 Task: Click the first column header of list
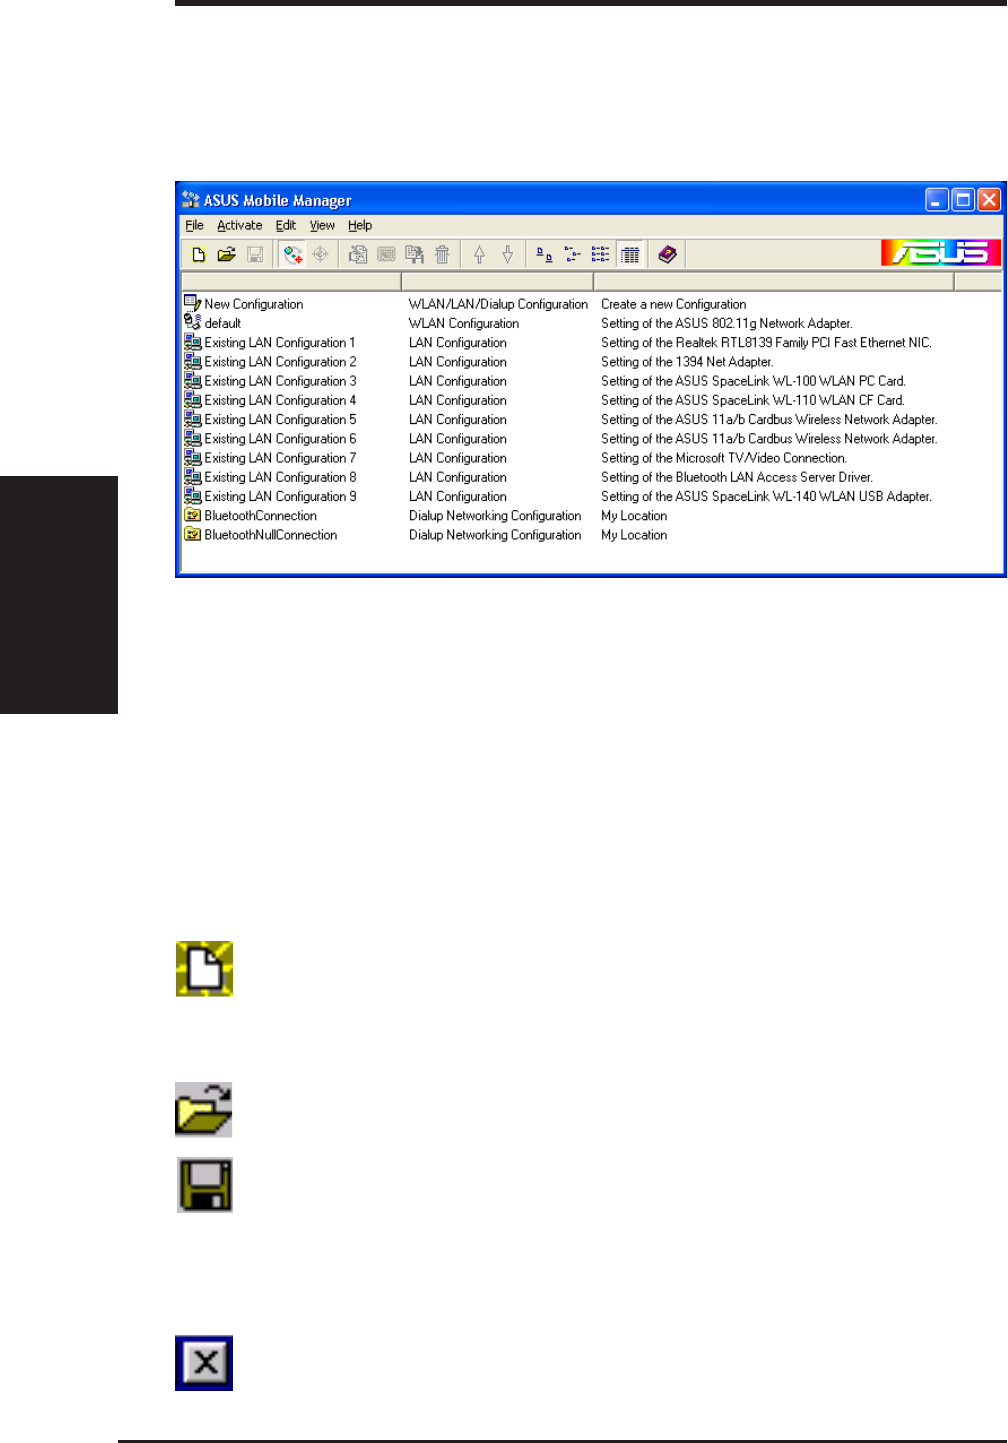(291, 282)
